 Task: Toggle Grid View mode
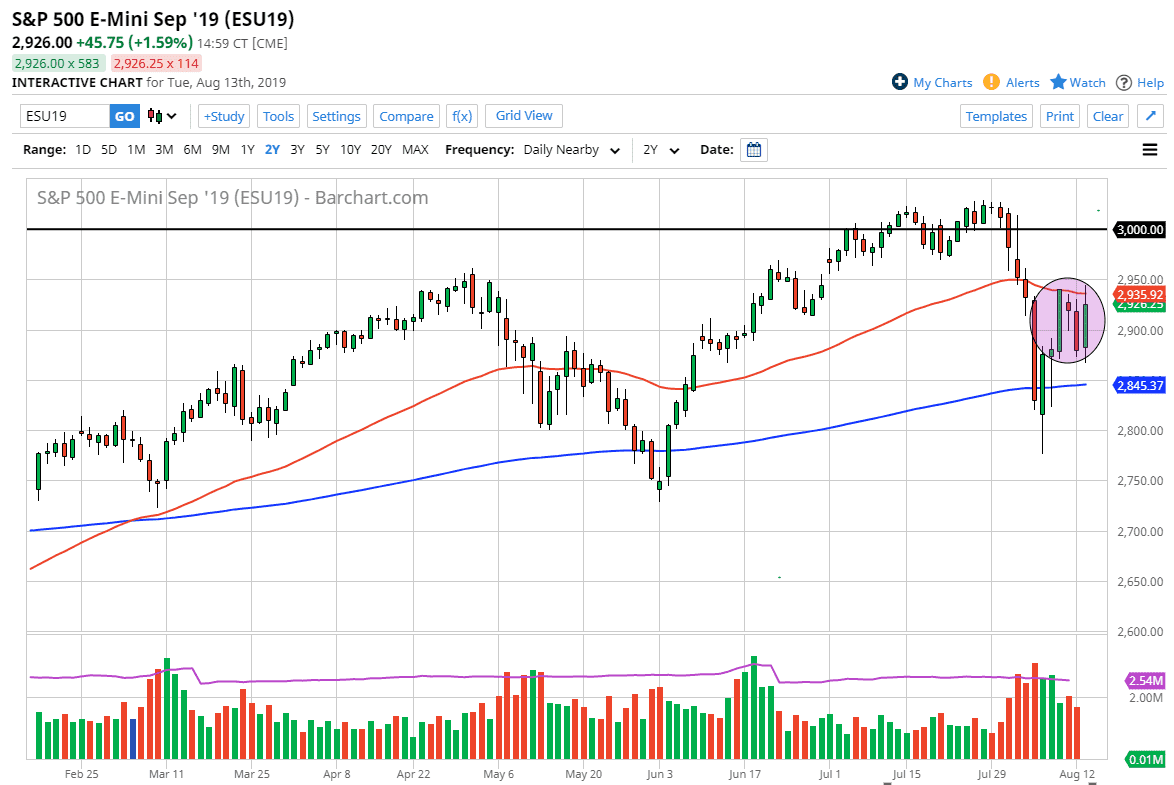[523, 116]
